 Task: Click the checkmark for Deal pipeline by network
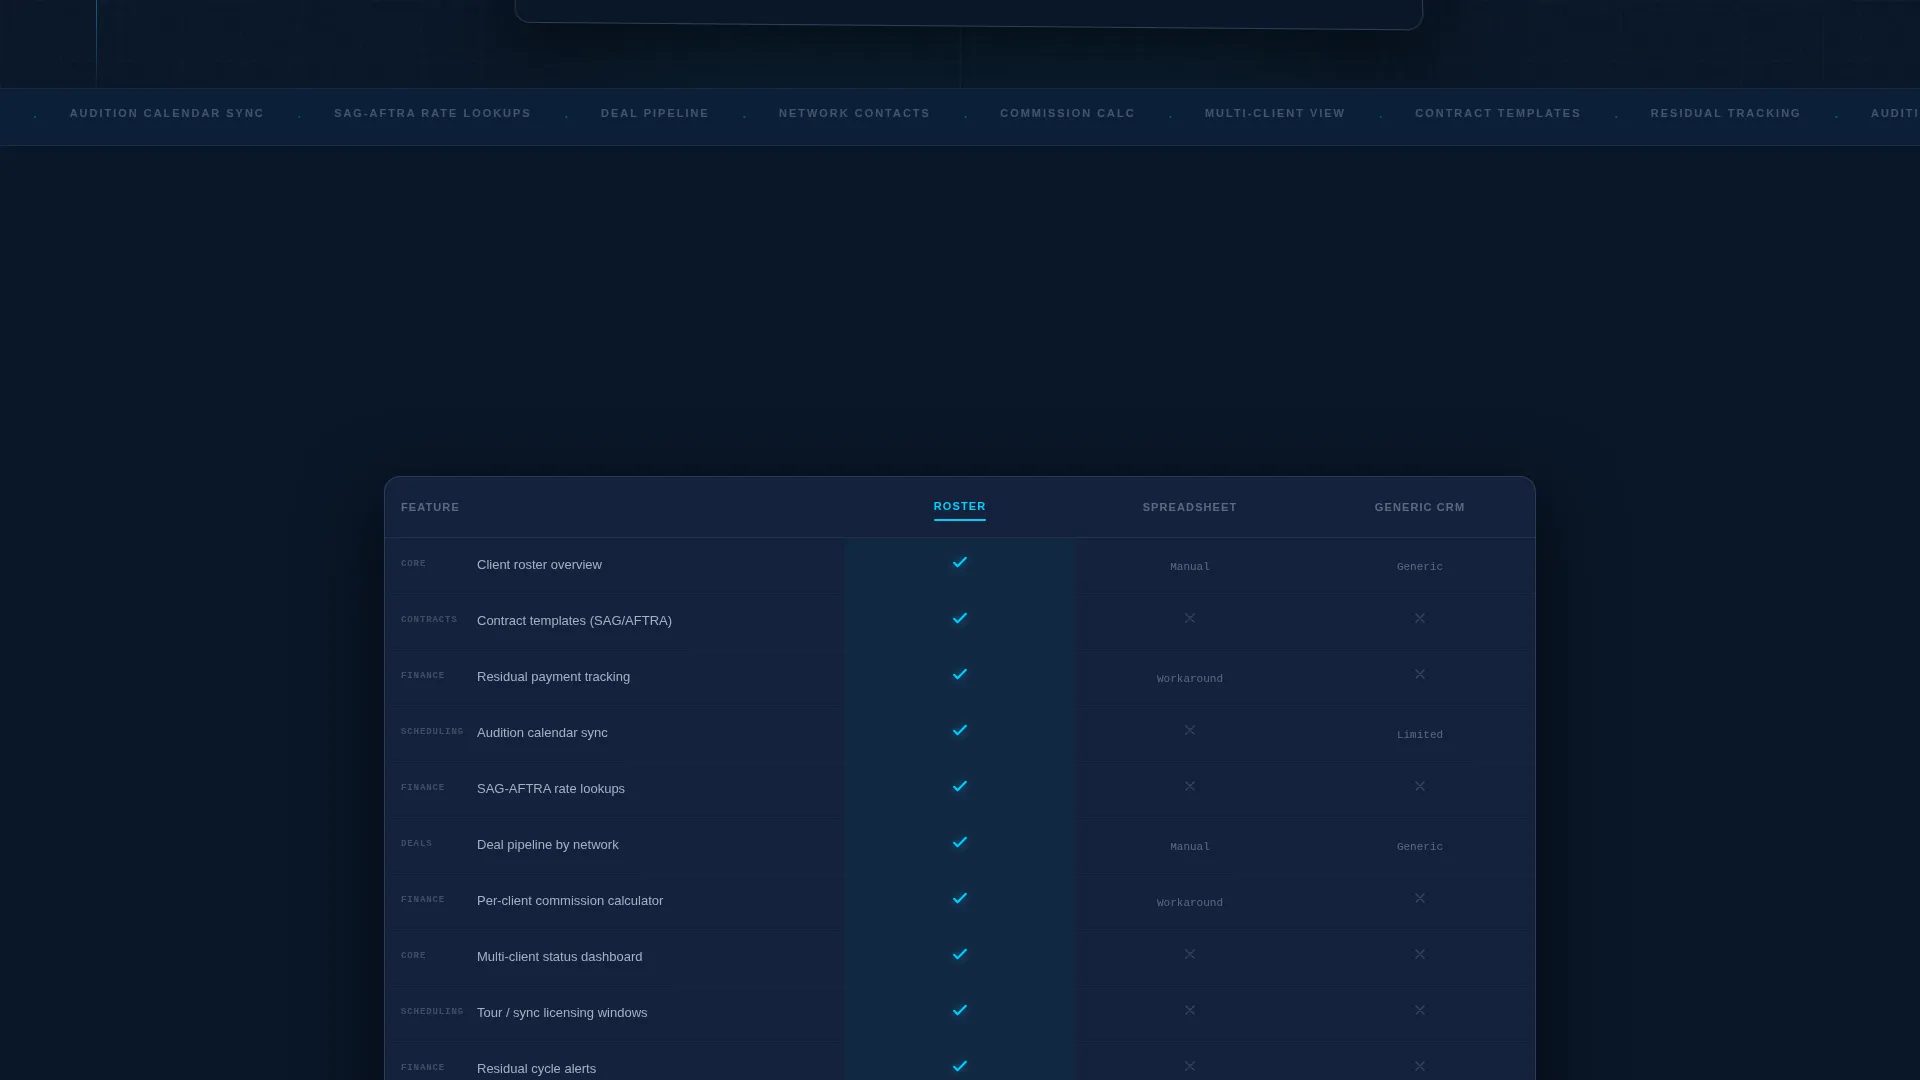(960, 842)
